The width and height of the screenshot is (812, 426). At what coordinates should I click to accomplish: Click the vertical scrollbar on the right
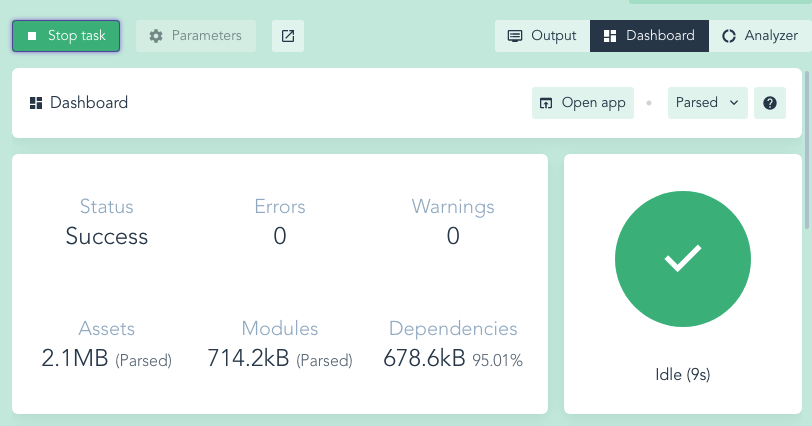click(807, 130)
